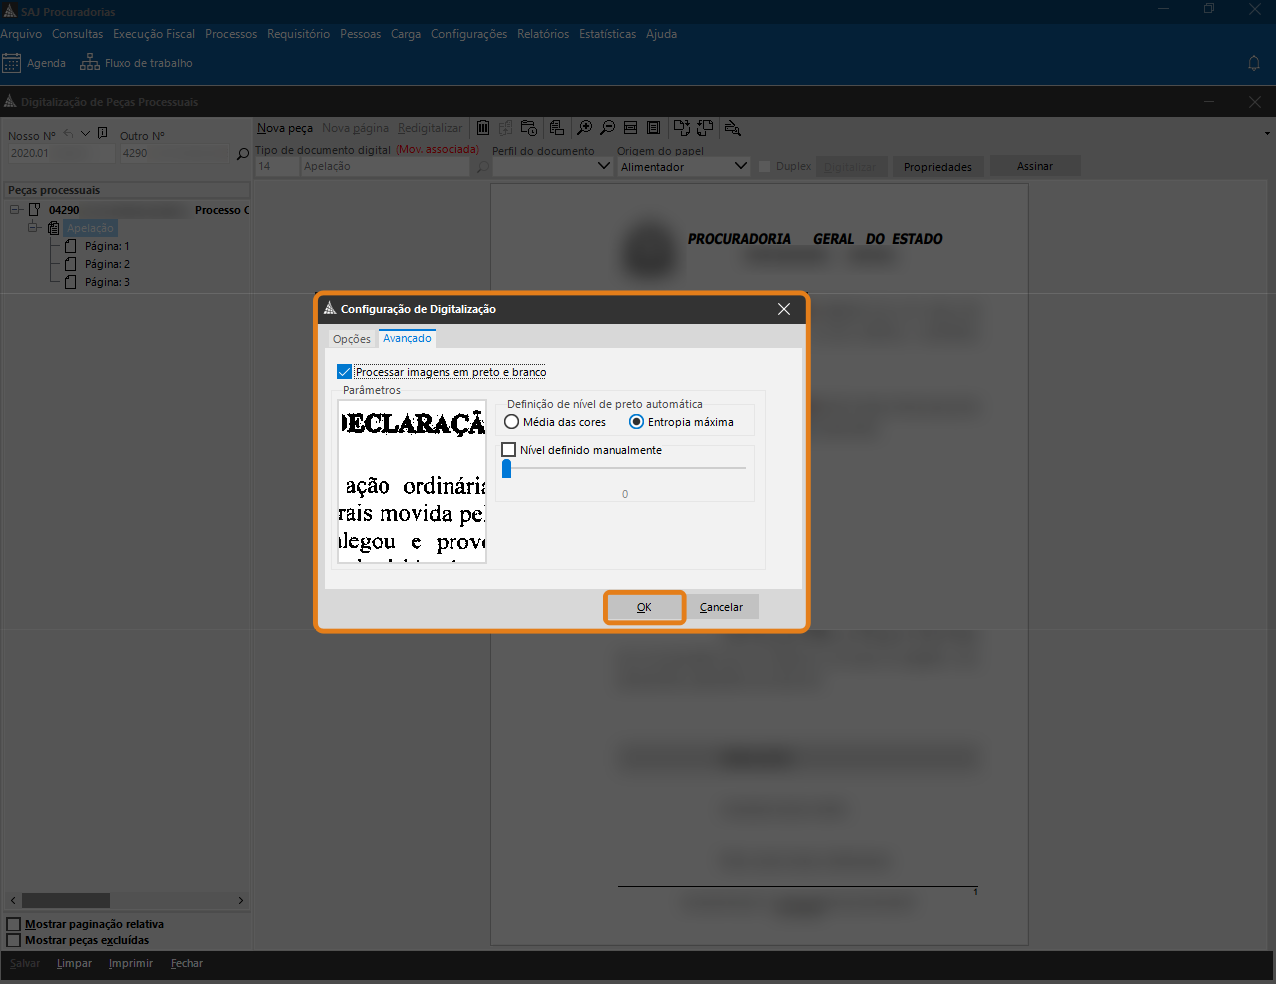Select Página: 2 in the tree
Image resolution: width=1276 pixels, height=984 pixels.
(107, 264)
